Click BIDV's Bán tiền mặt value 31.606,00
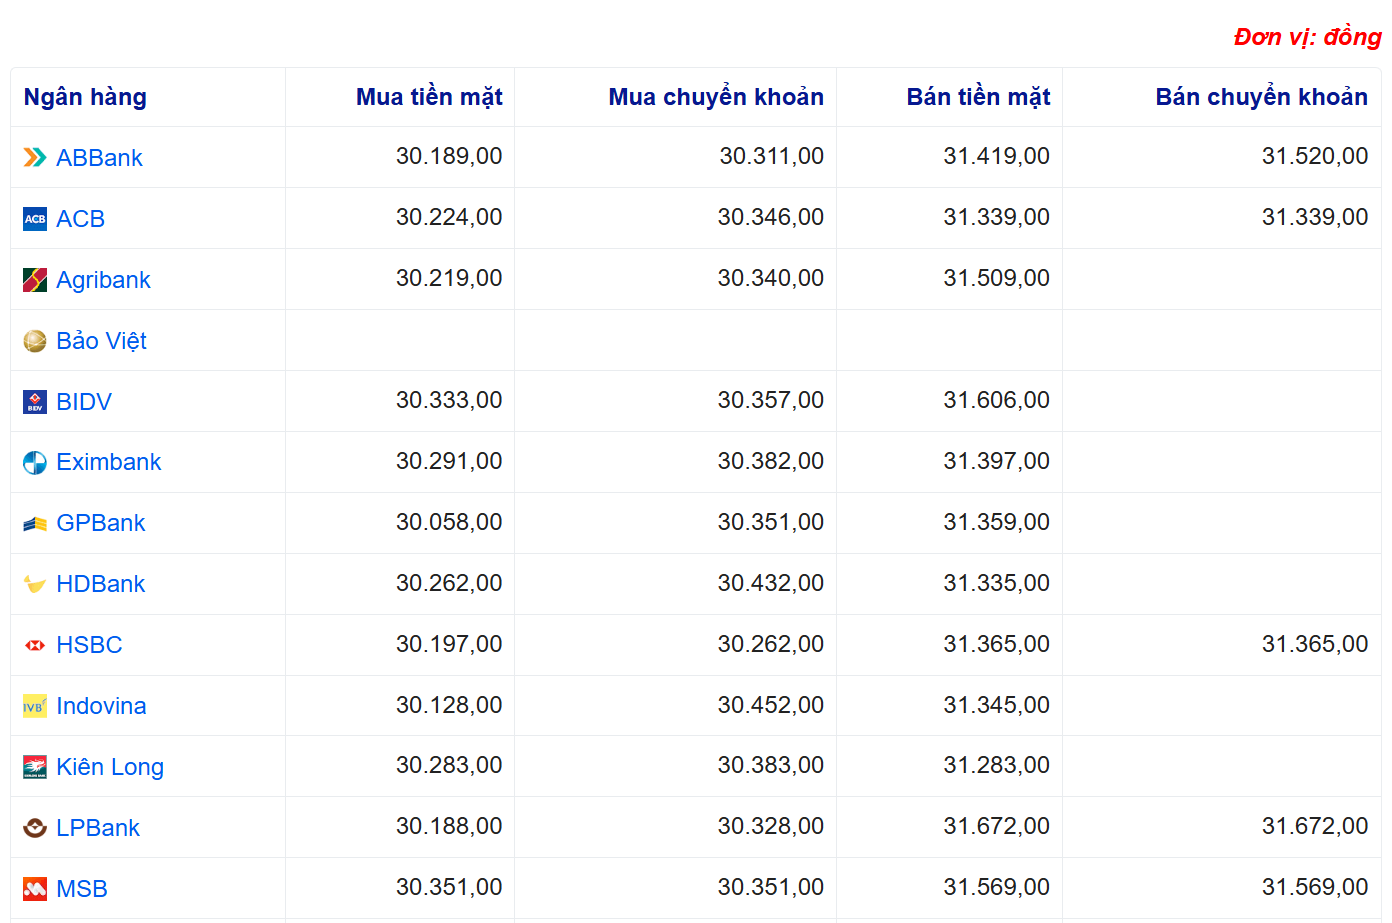This screenshot has width=1392, height=923. click(996, 400)
